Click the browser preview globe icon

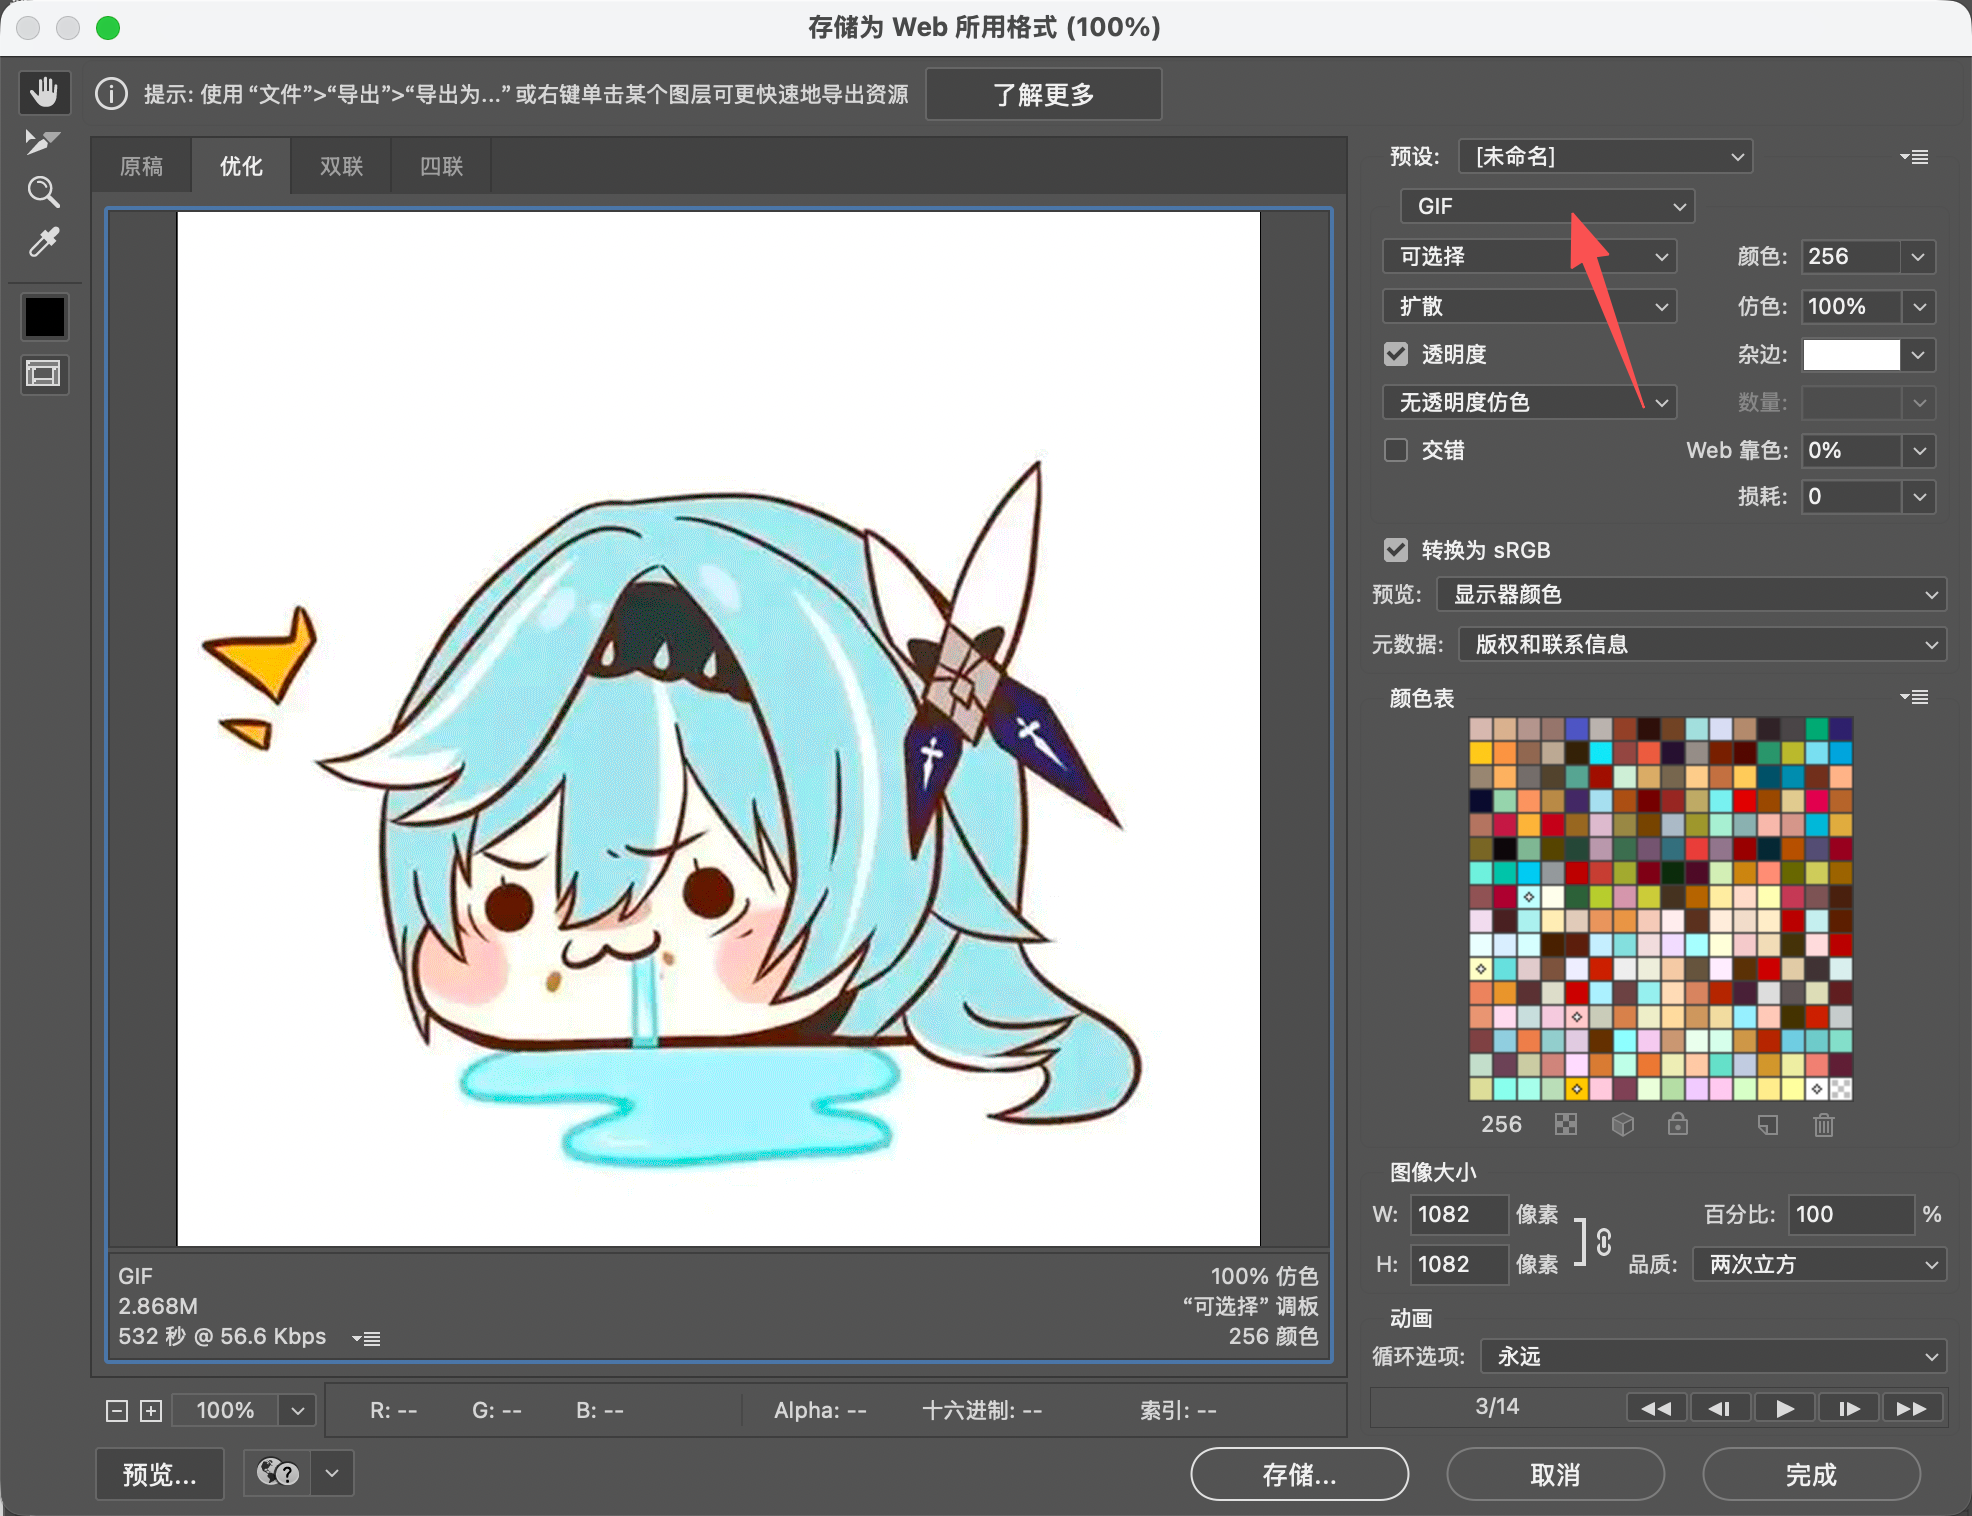(277, 1472)
